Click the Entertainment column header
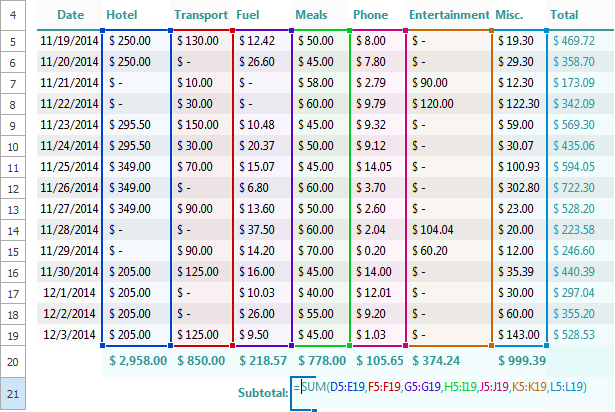615x412 pixels. click(449, 15)
